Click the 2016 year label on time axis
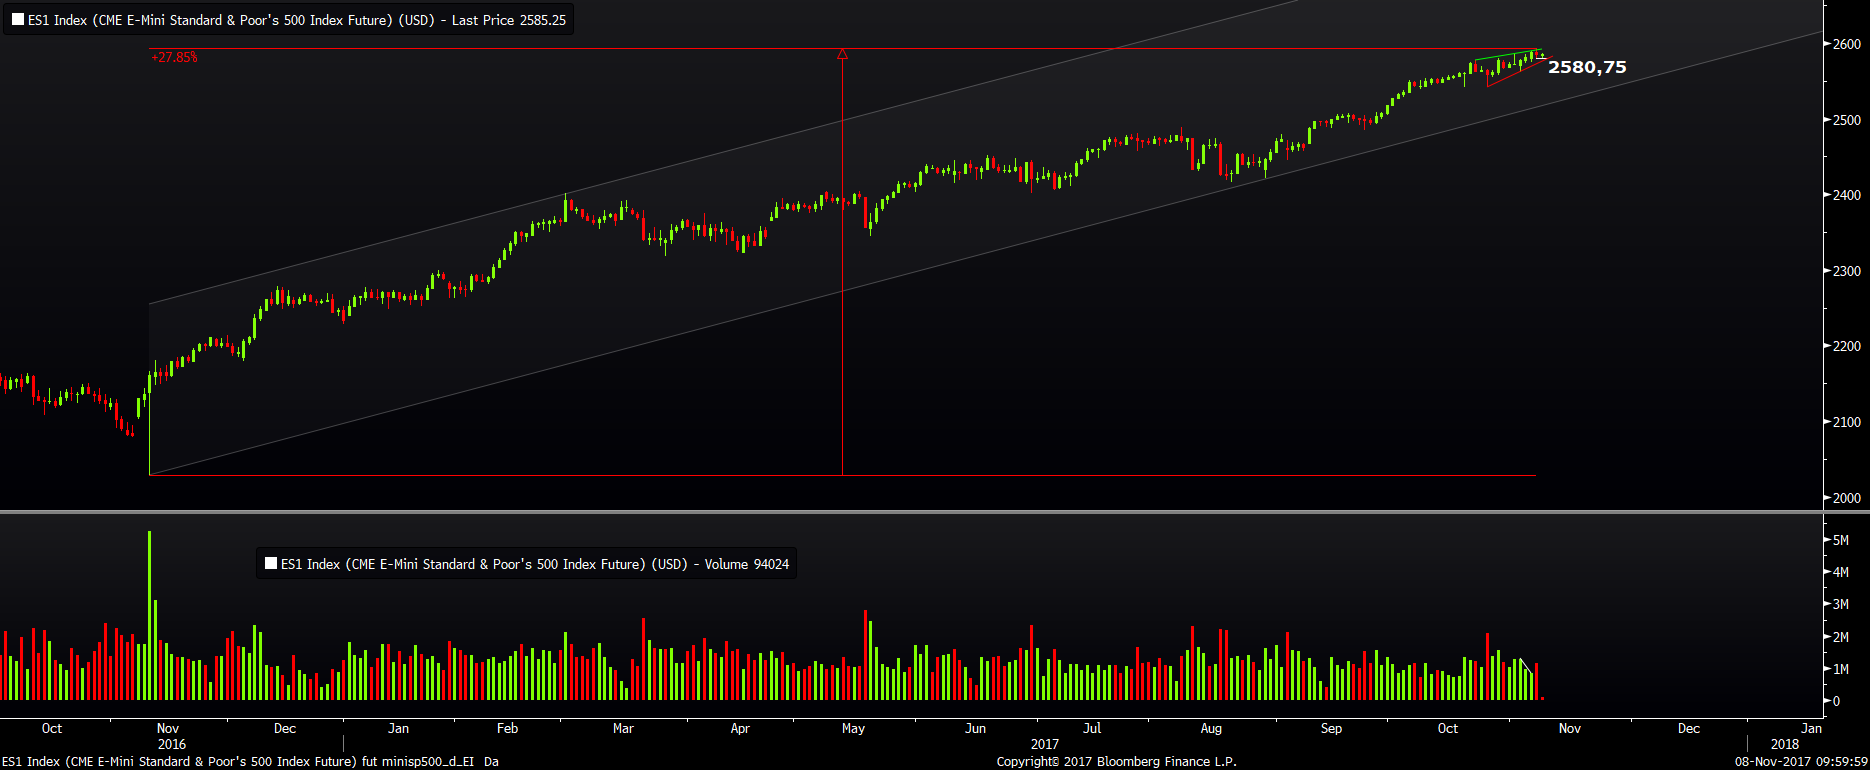 172,744
